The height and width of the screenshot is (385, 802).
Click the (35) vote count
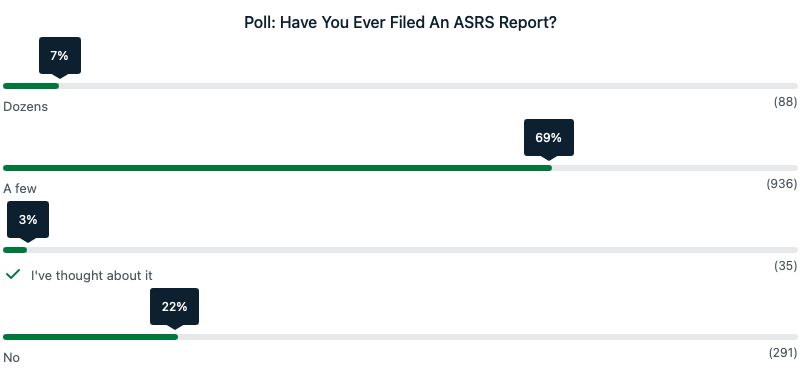785,266
